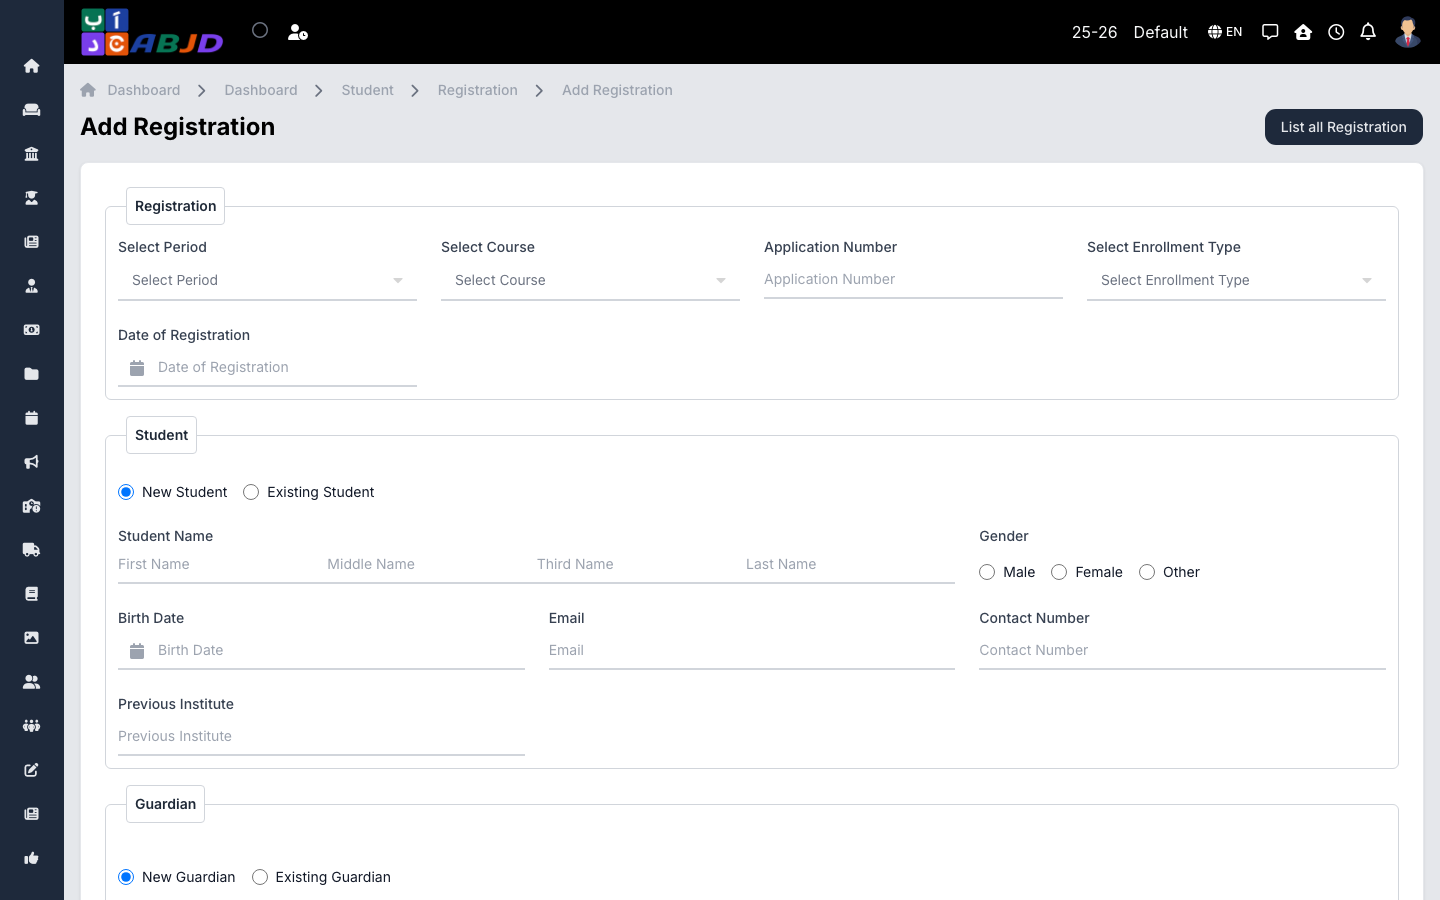The width and height of the screenshot is (1440, 900).
Task: Click the sofa icon in sidebar
Action: pos(31,110)
